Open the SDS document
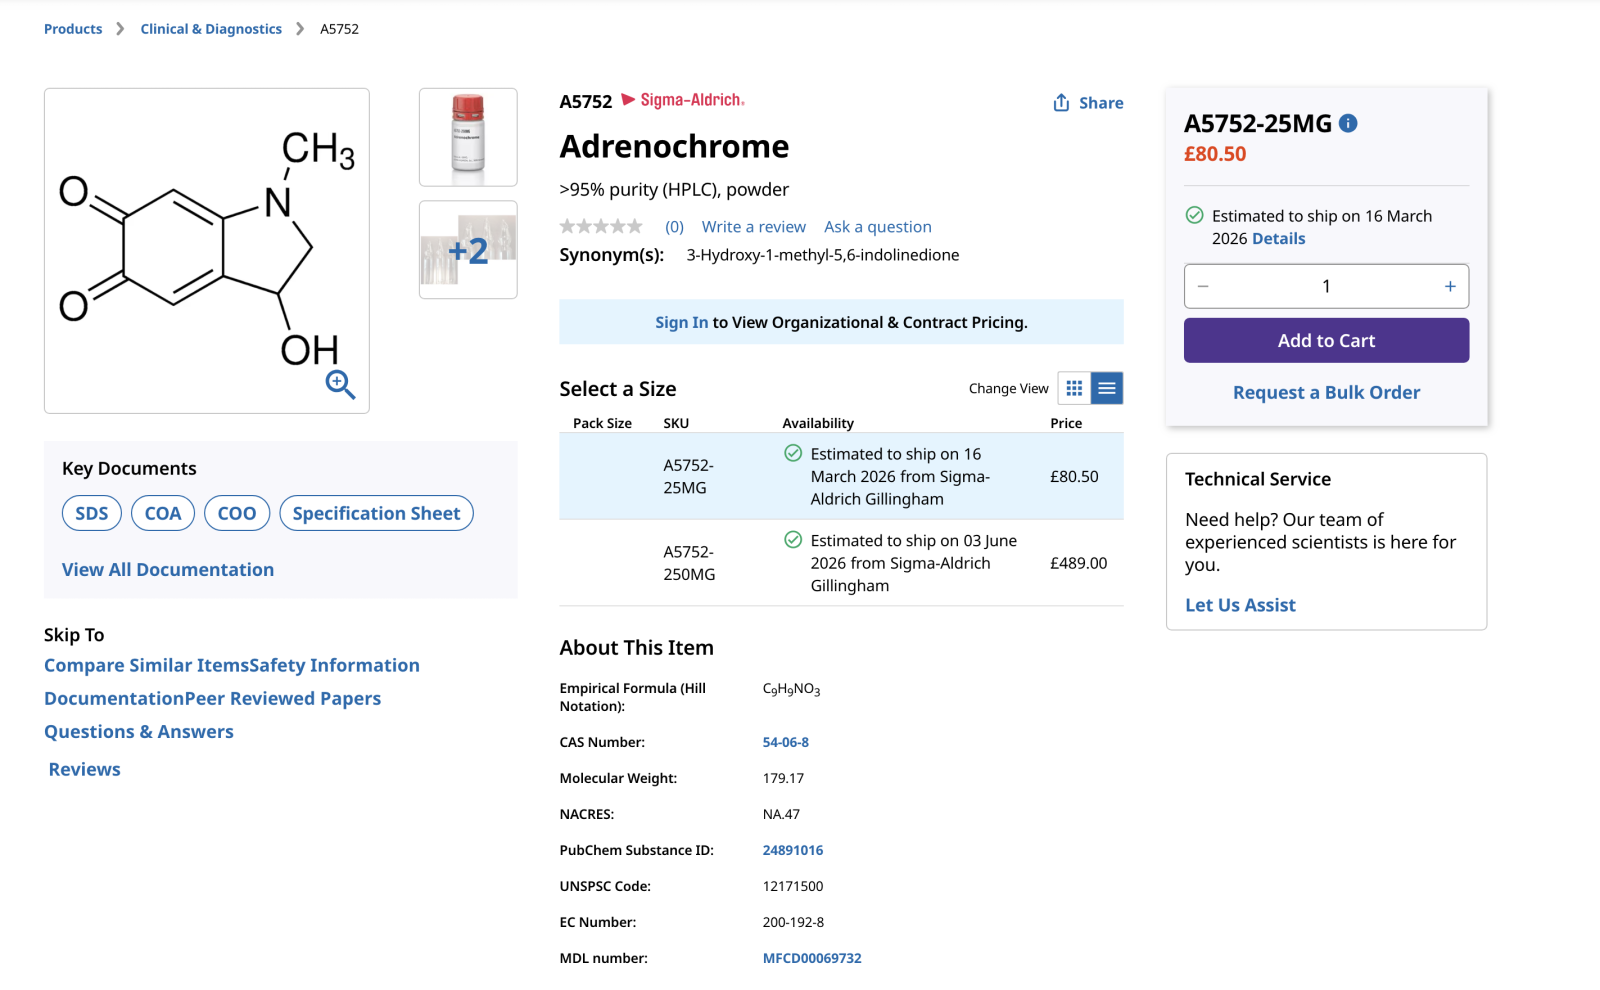1600x990 pixels. click(x=92, y=513)
